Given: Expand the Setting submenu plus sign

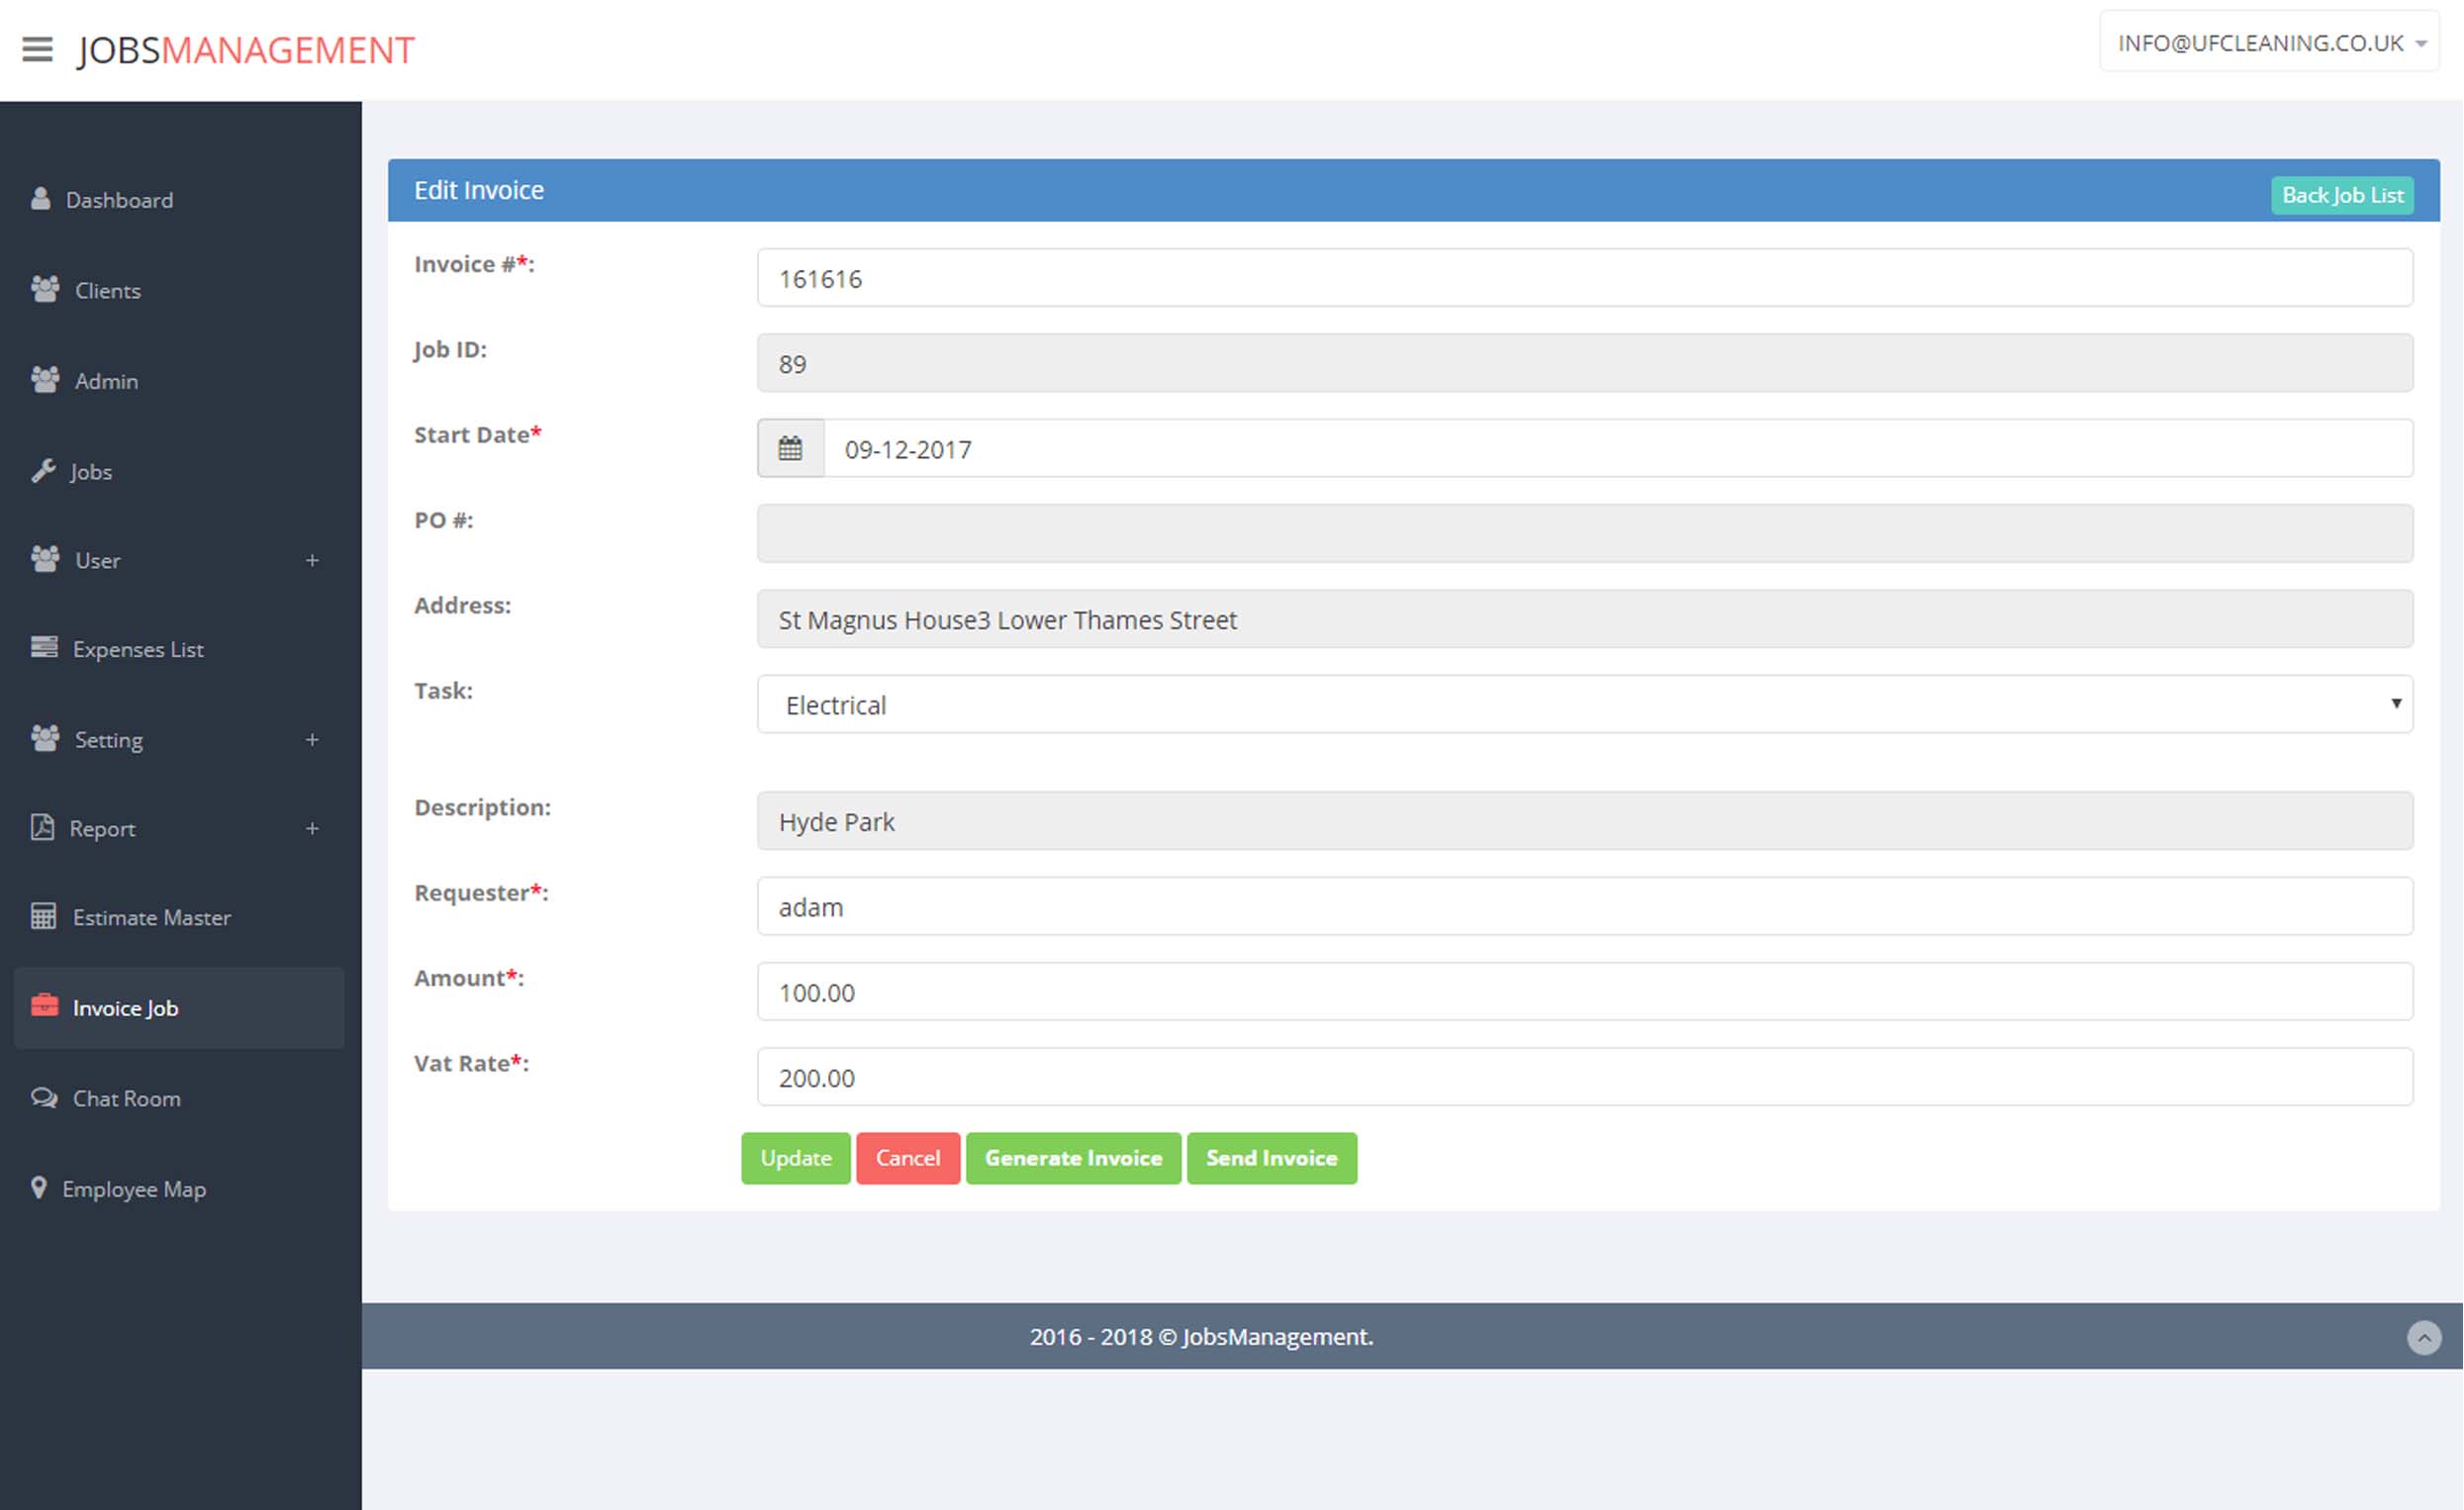Looking at the screenshot, I should pos(312,739).
